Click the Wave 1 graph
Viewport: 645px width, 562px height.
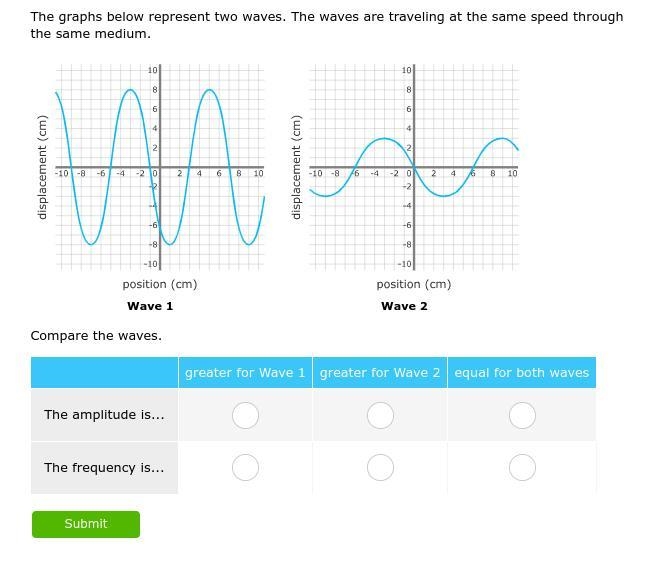[160, 167]
